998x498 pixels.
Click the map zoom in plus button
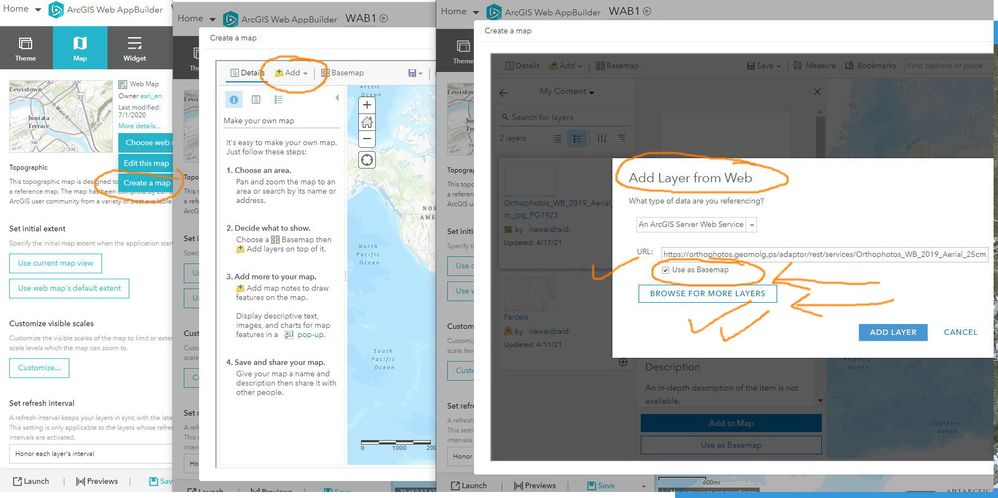tap(367, 105)
